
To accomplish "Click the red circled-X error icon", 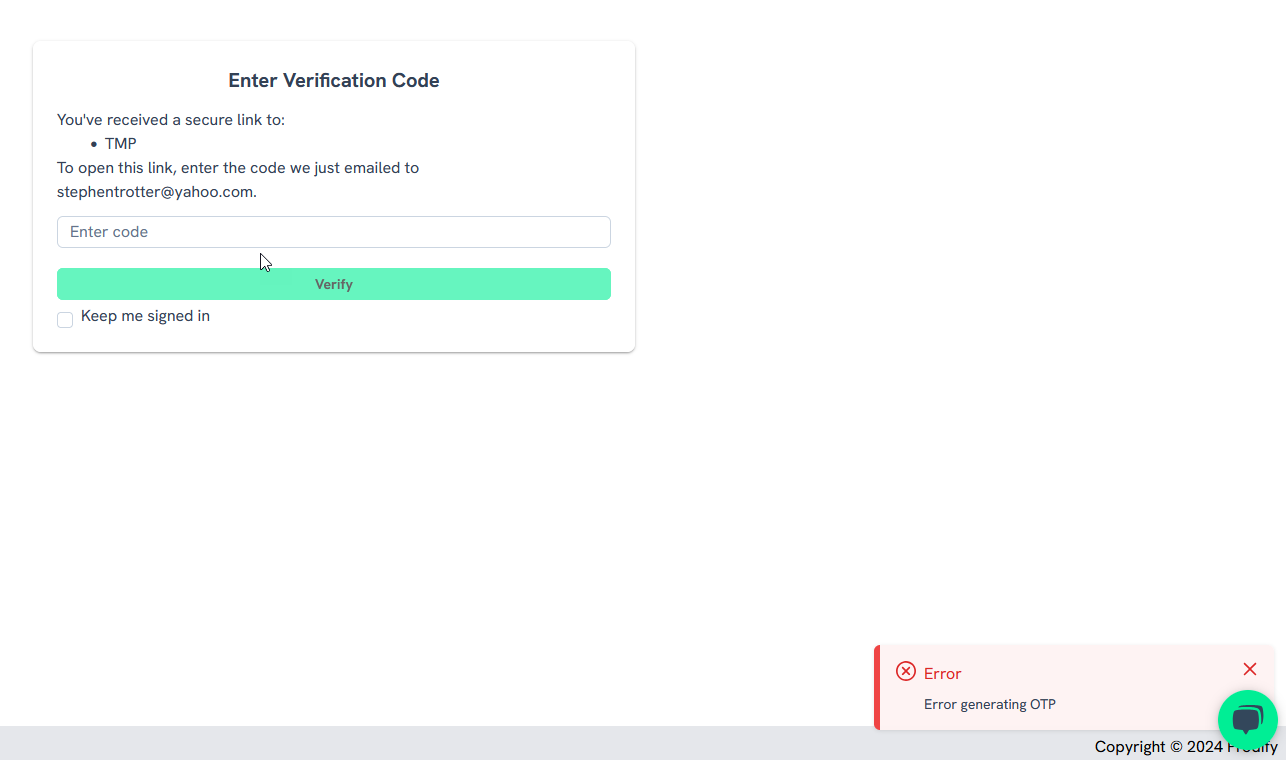I will tap(905, 671).
